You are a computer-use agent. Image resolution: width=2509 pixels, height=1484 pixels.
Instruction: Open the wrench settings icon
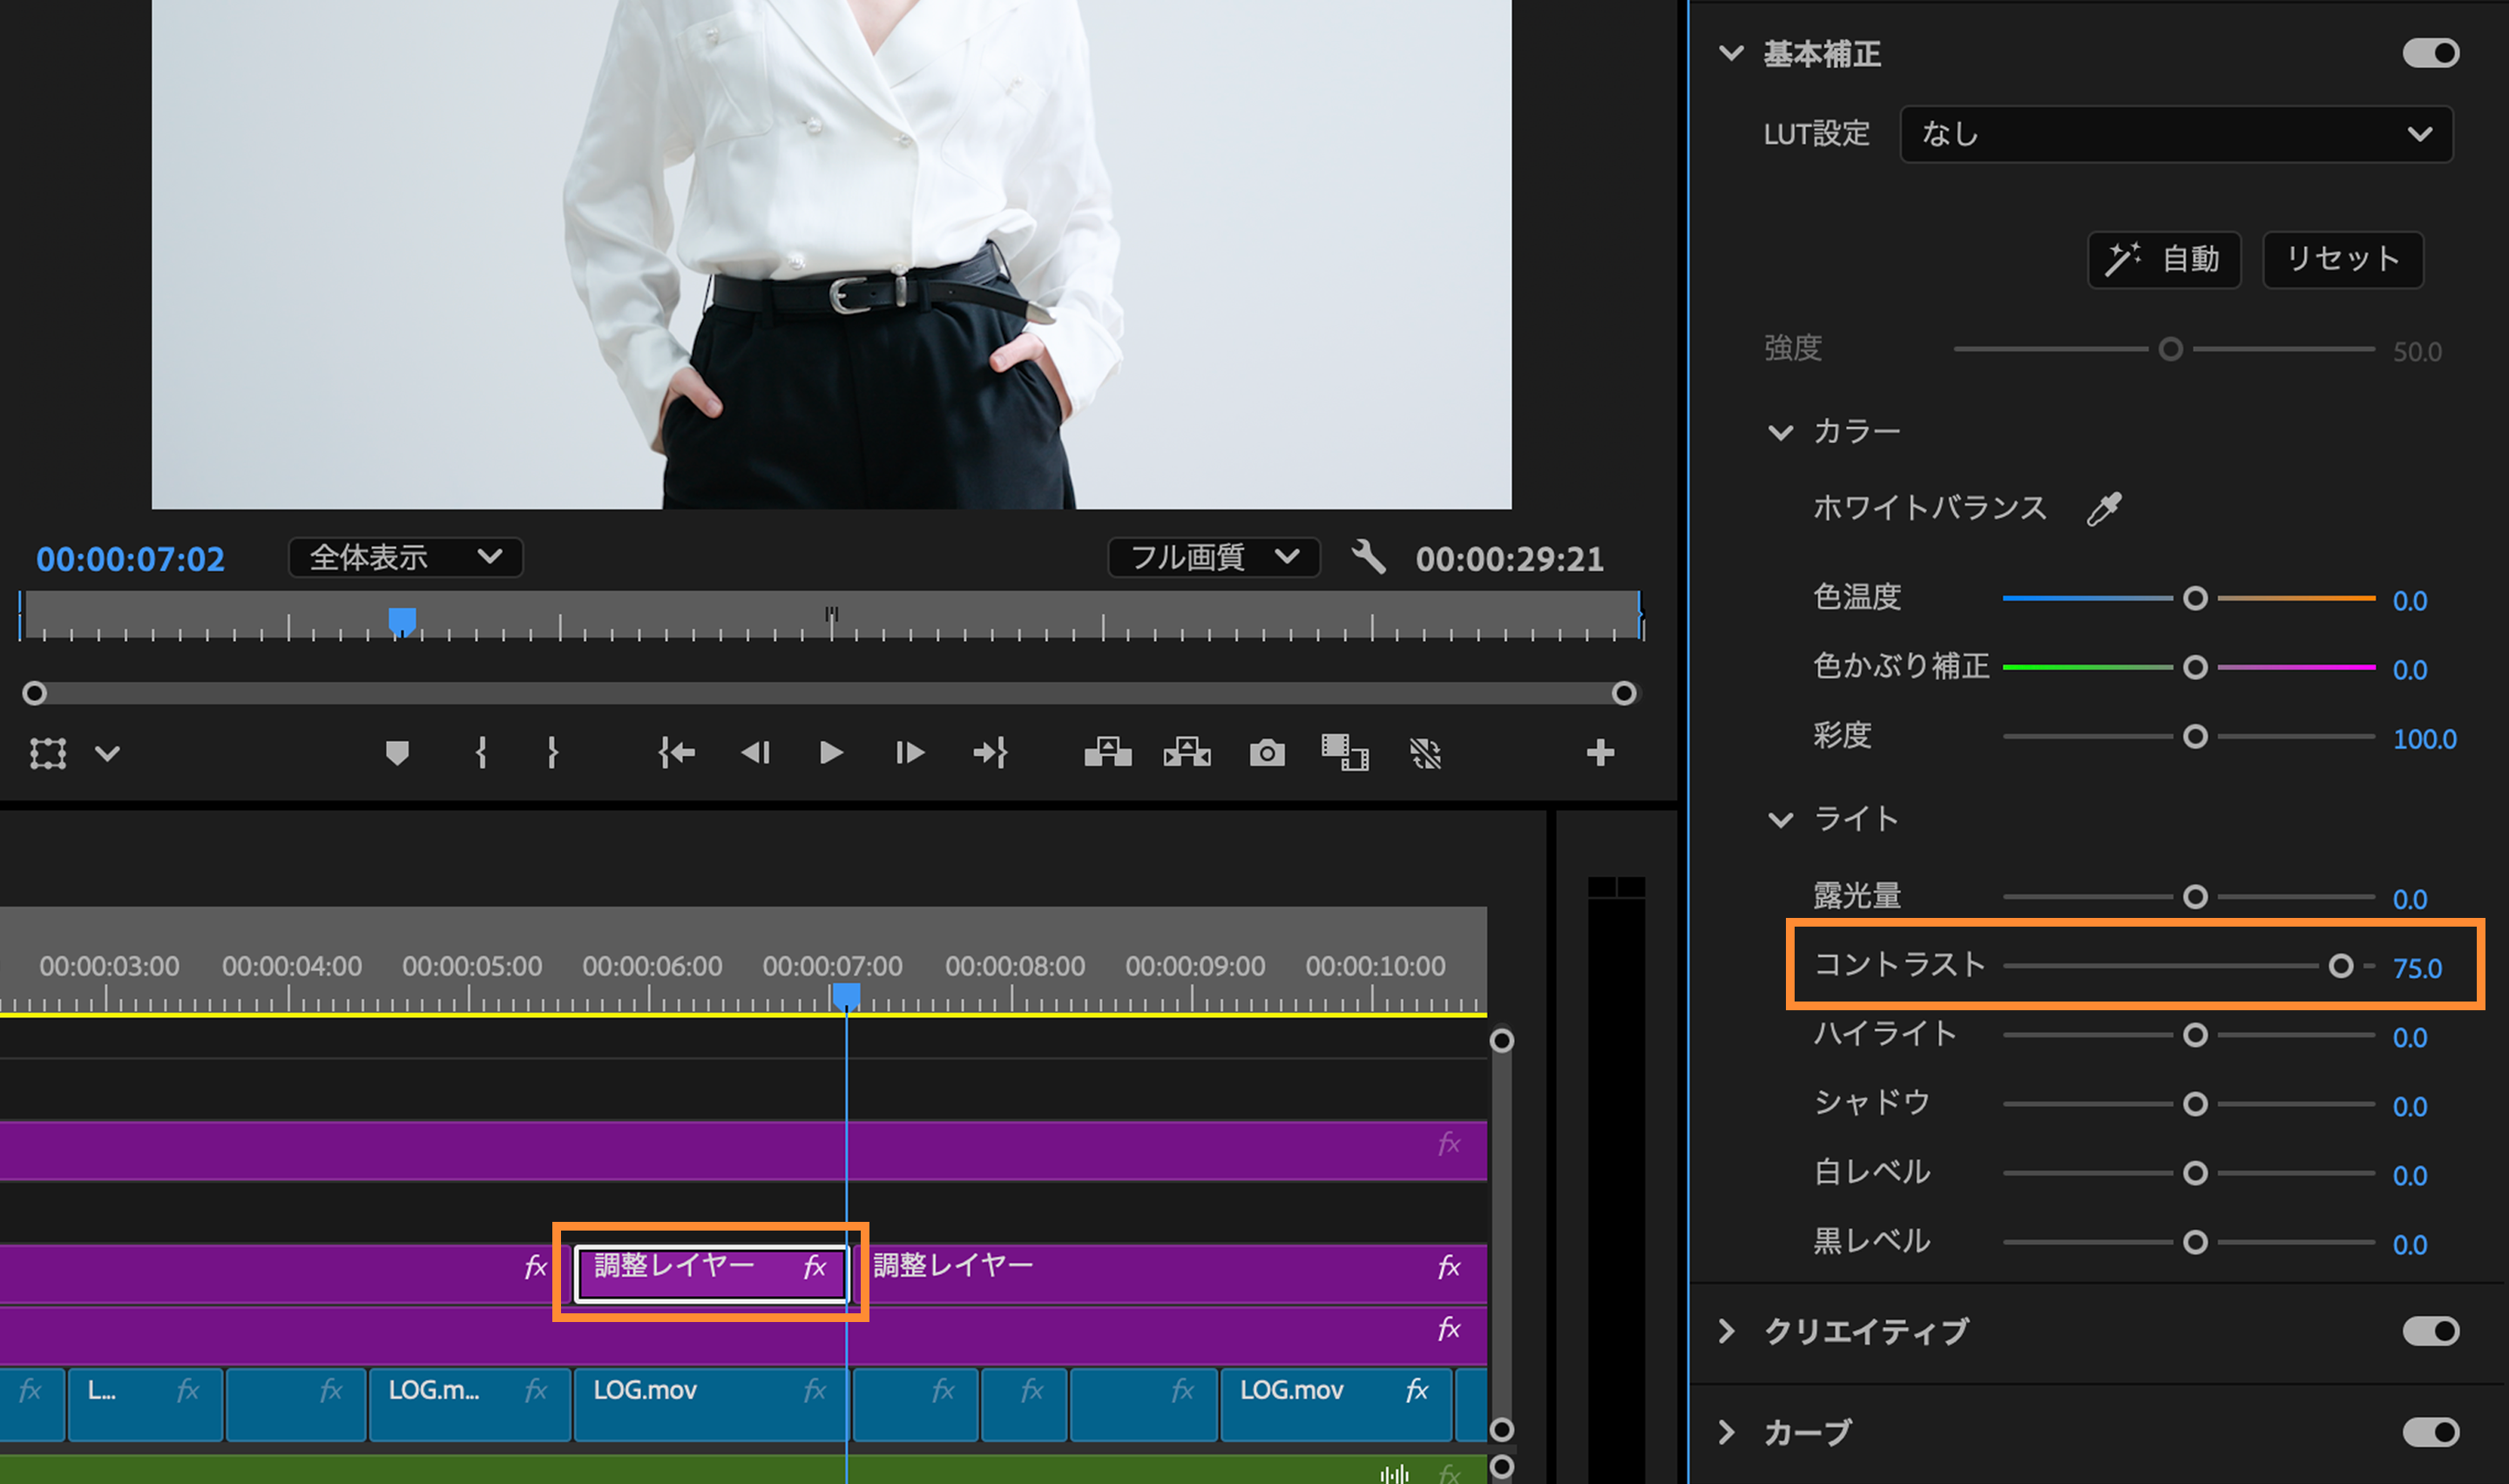point(1368,556)
